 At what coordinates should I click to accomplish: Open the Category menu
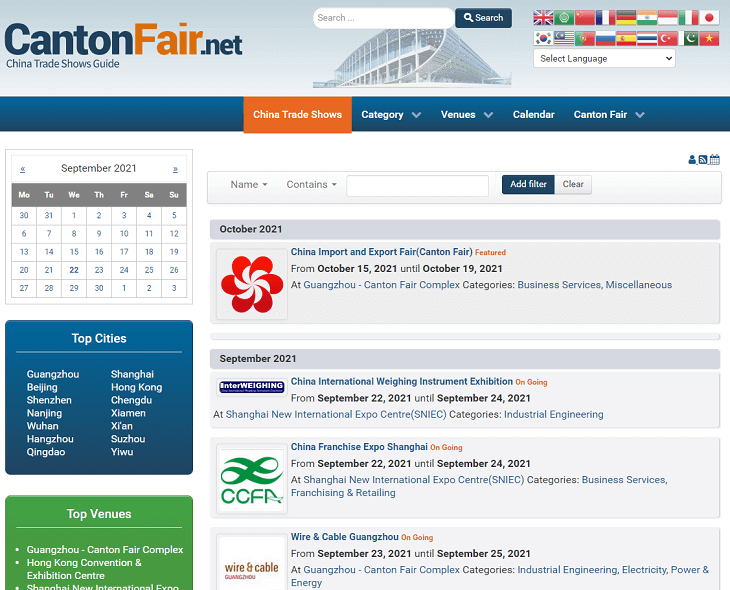click(x=382, y=115)
